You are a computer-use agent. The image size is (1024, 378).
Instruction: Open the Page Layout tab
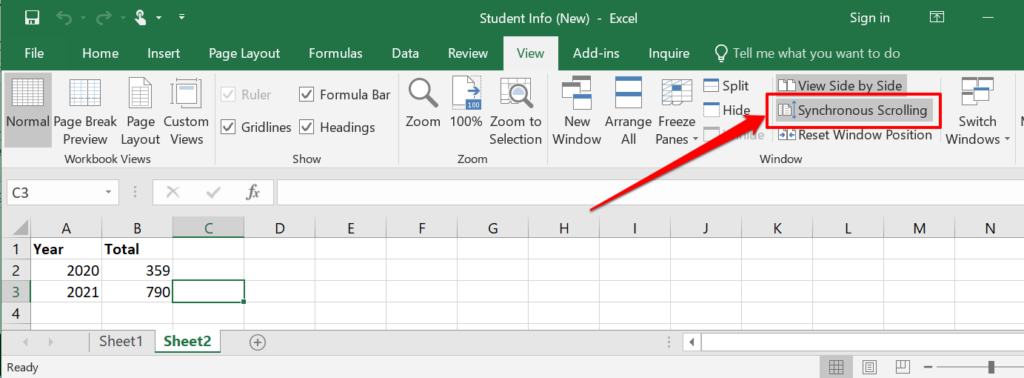click(244, 54)
